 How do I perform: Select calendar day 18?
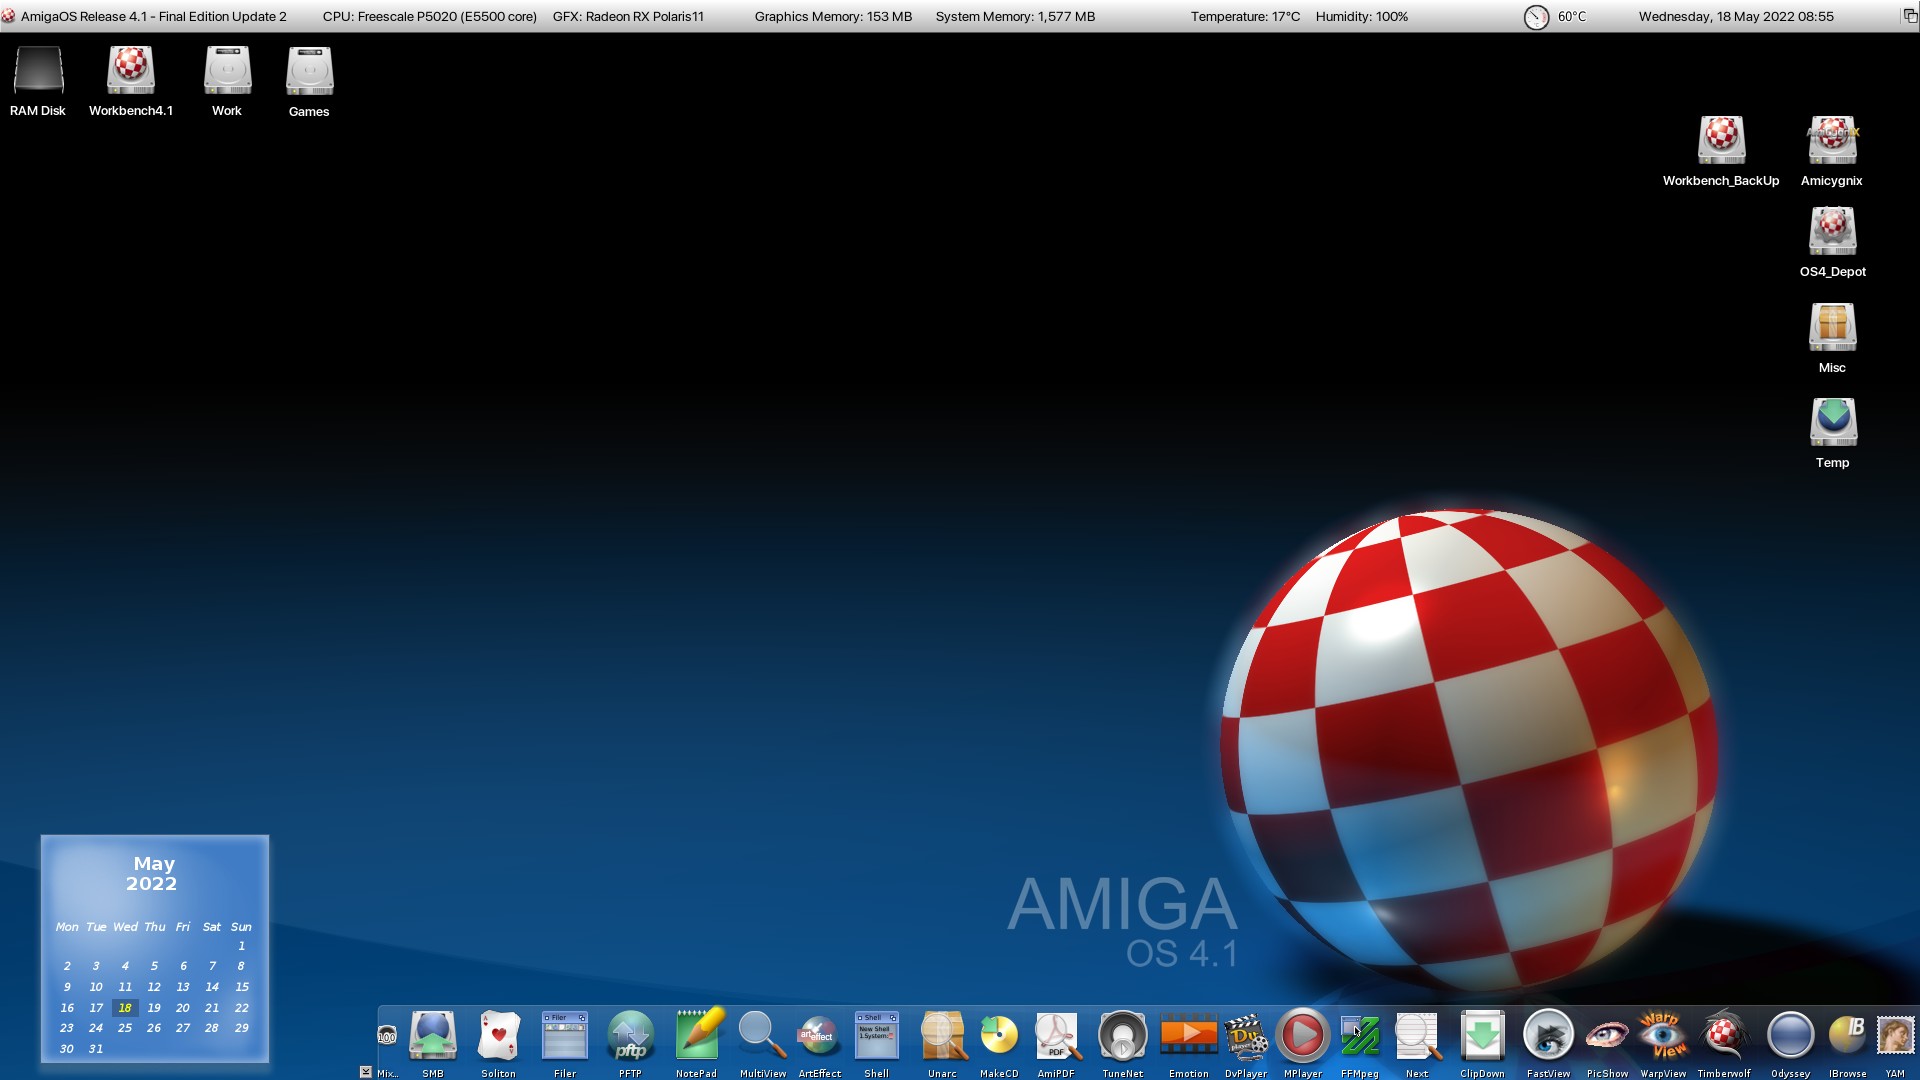[125, 1008]
